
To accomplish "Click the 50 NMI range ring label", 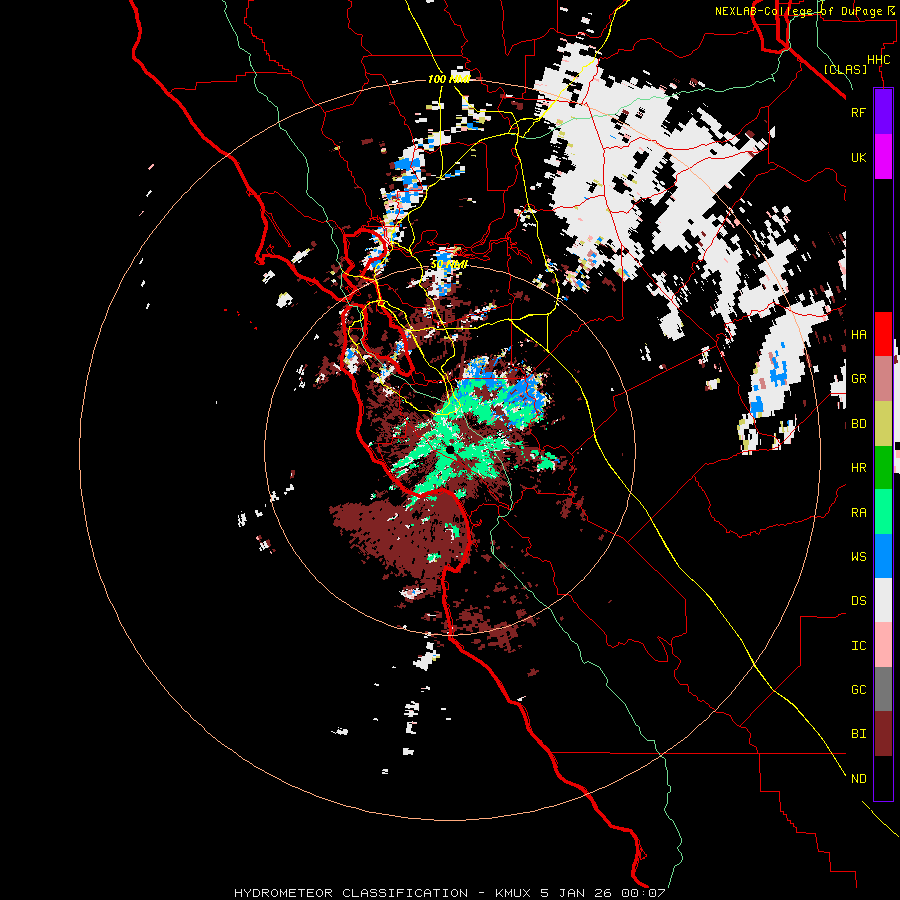I will [449, 264].
